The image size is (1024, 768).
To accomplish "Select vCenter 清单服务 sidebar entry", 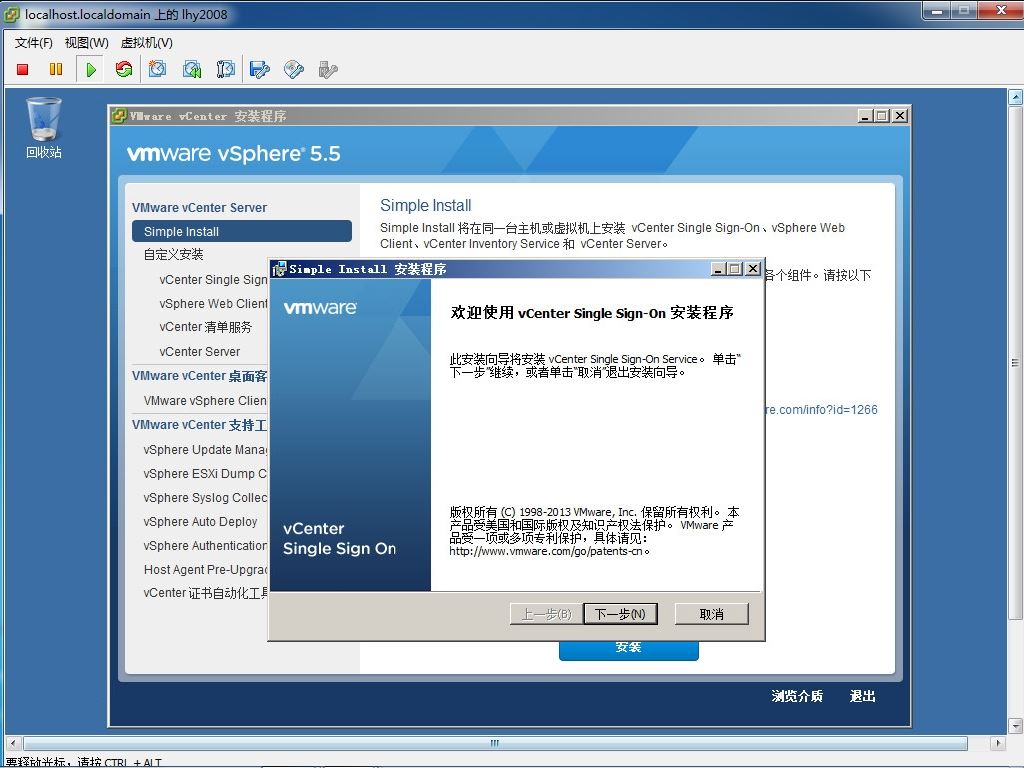I will click(205, 327).
